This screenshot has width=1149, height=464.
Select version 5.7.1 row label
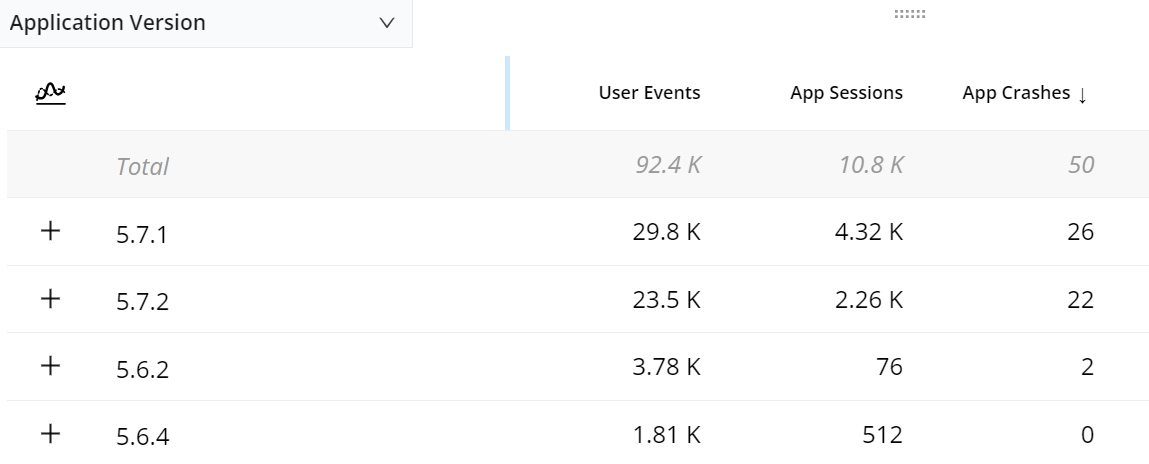(x=142, y=234)
